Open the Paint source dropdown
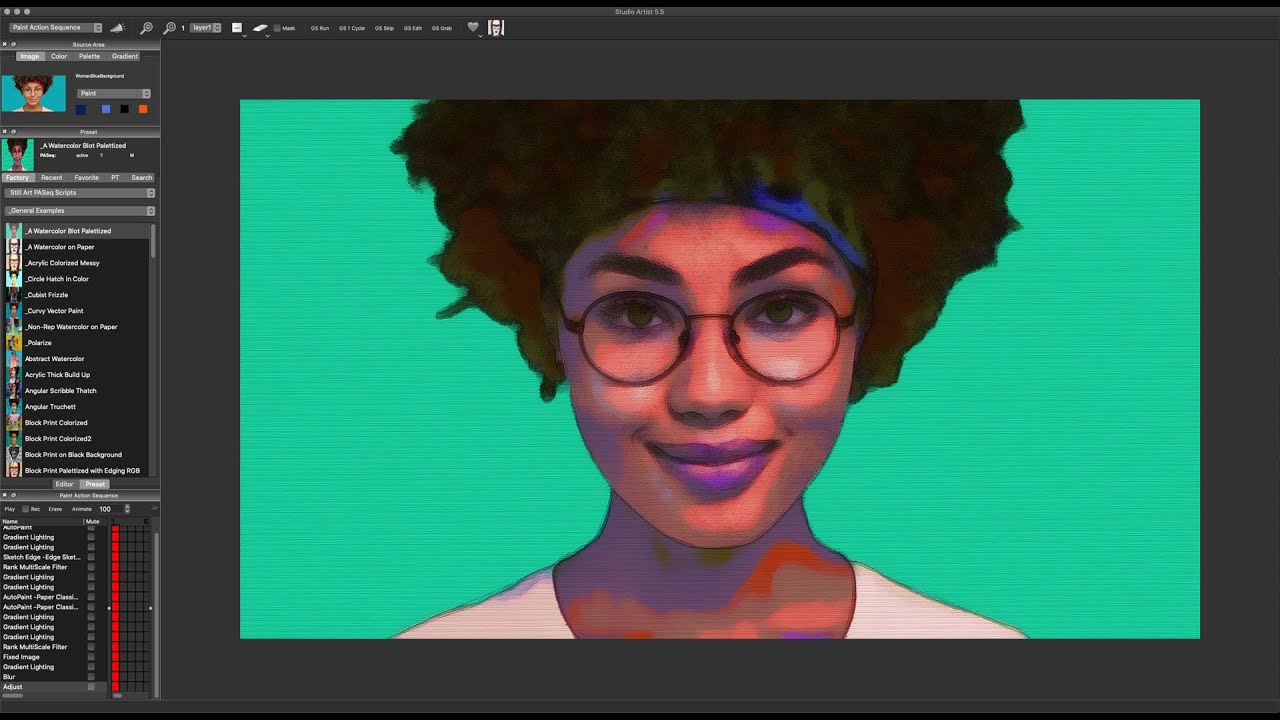 tap(114, 93)
